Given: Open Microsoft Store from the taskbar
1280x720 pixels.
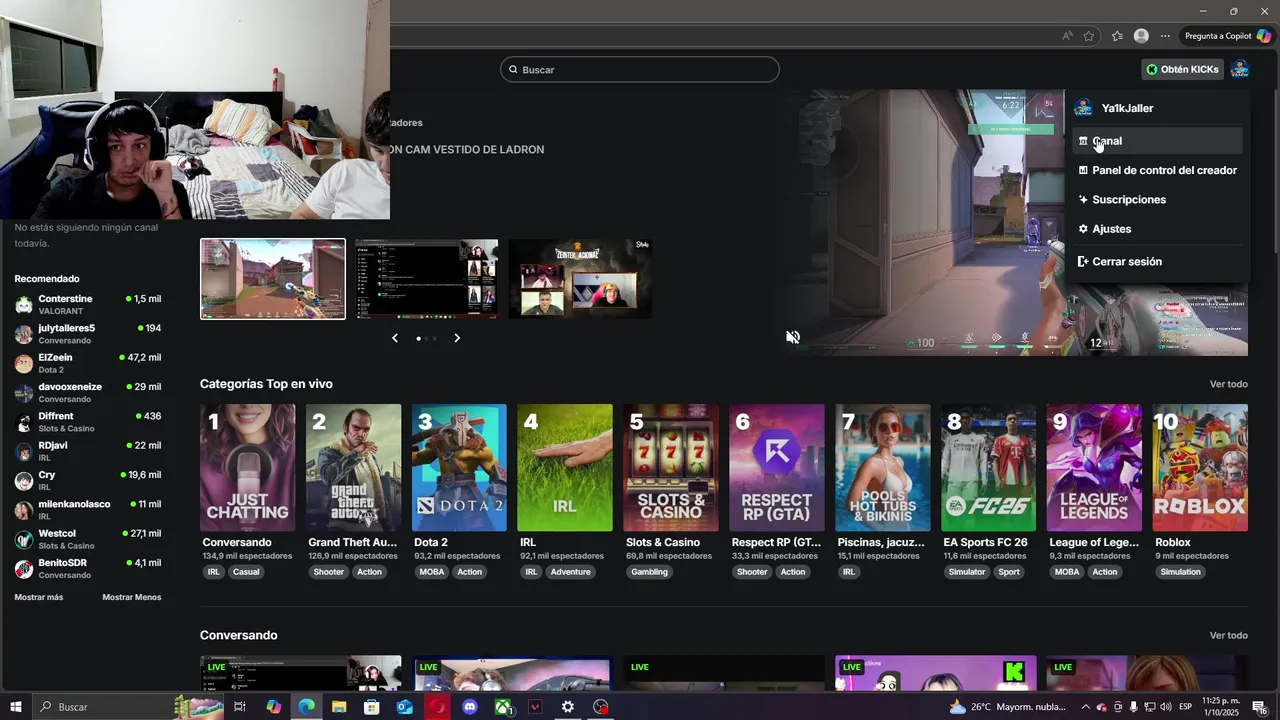Looking at the screenshot, I should (372, 707).
